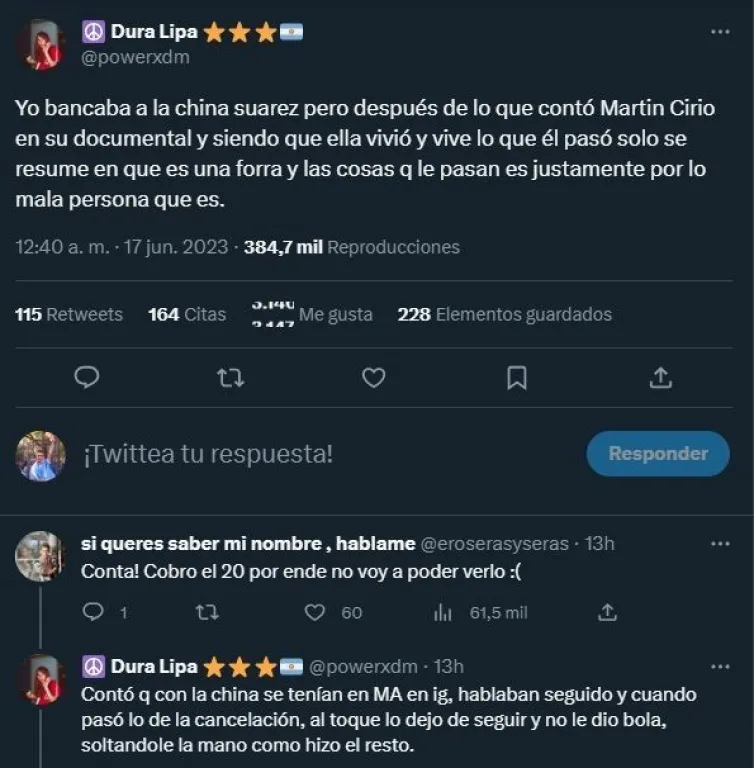The height and width of the screenshot is (768, 754).
Task: Share the main tweet
Action: (x=660, y=377)
